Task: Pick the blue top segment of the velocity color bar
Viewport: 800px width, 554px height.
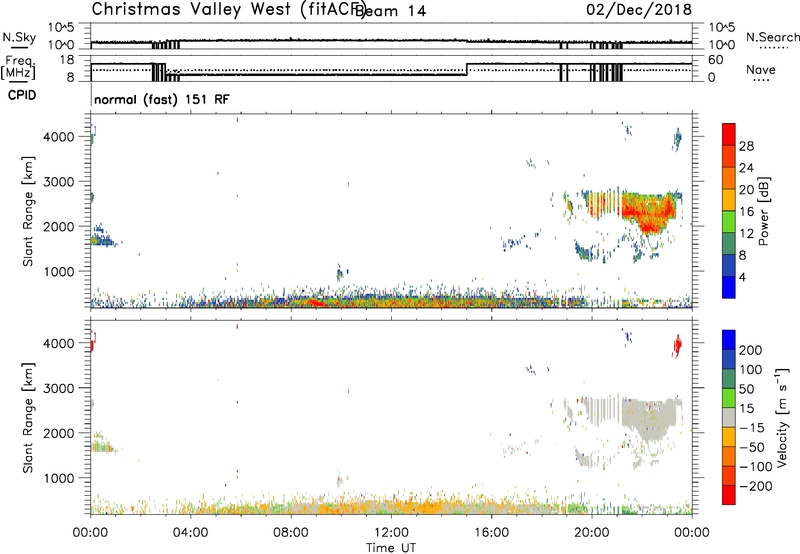Action: [x=729, y=340]
